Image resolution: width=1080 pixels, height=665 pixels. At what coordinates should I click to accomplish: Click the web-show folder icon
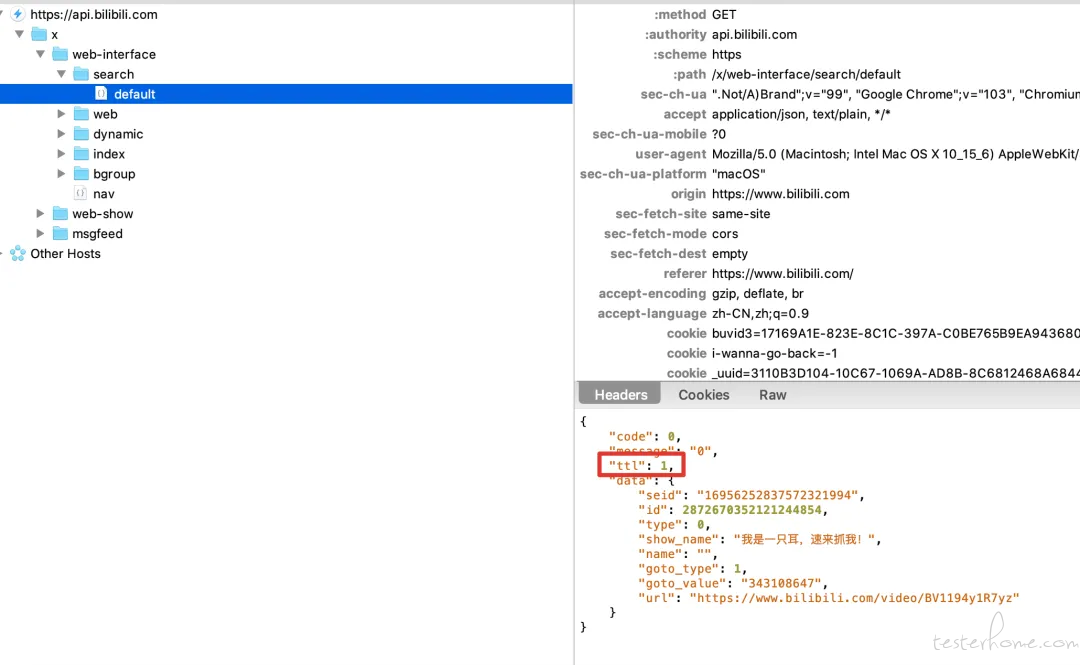pyautogui.click(x=61, y=214)
